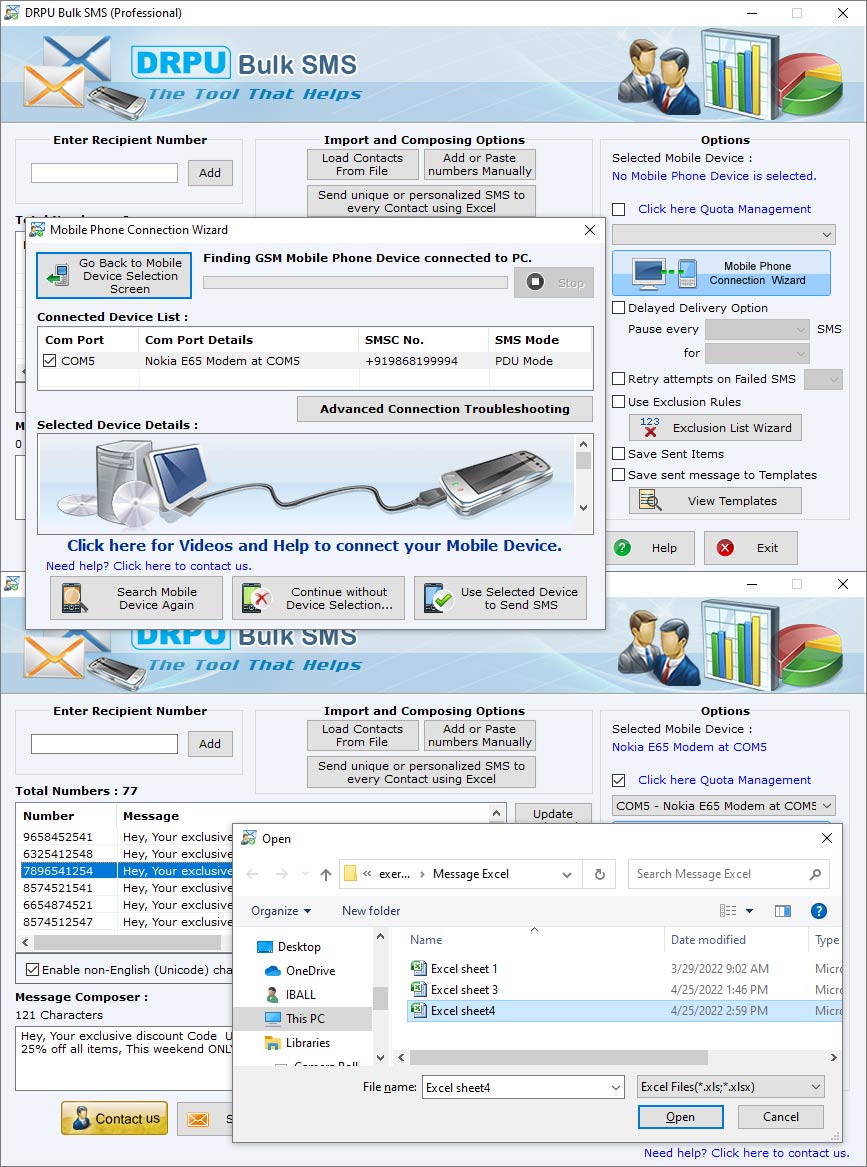Launch the Mobile Phone Connection Wizard

[x=721, y=272]
